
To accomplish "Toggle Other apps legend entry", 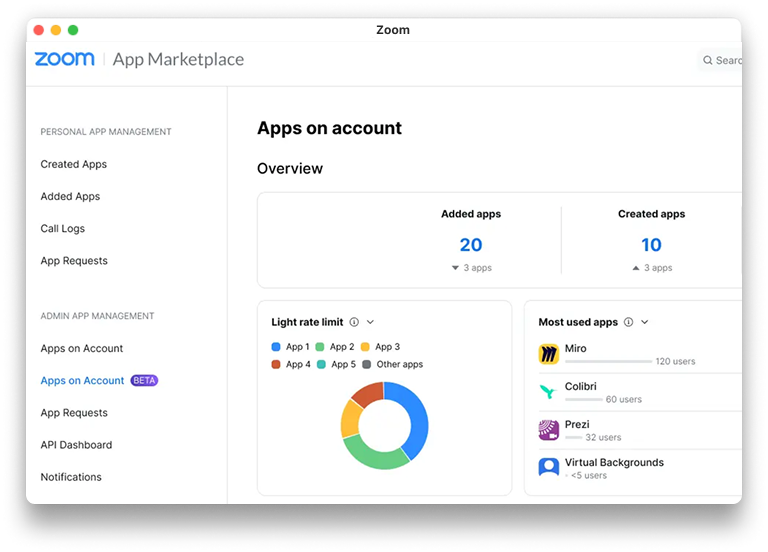I will [x=392, y=365].
